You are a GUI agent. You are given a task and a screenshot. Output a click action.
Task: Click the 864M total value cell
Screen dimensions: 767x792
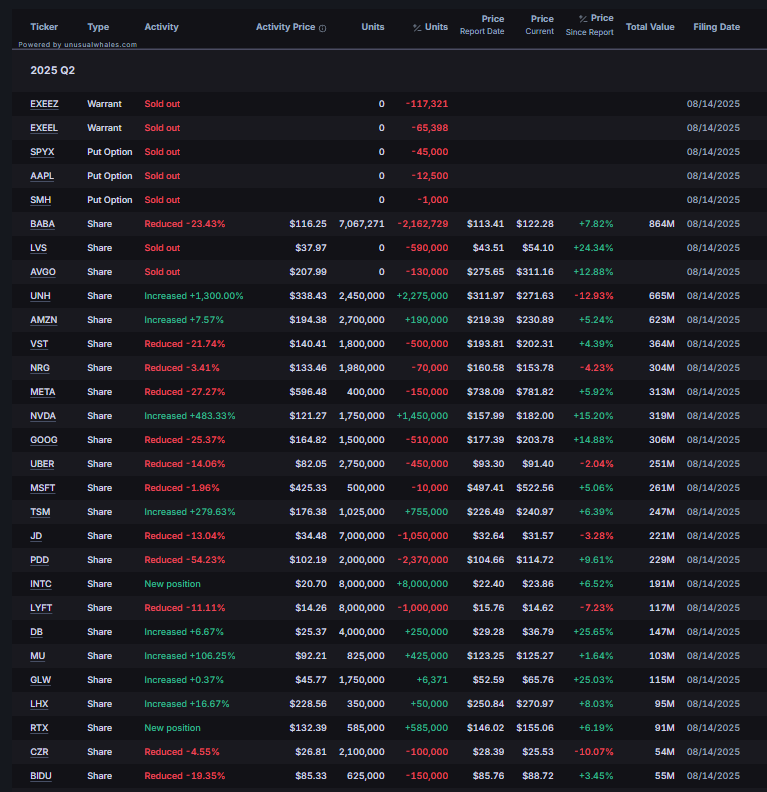[661, 224]
